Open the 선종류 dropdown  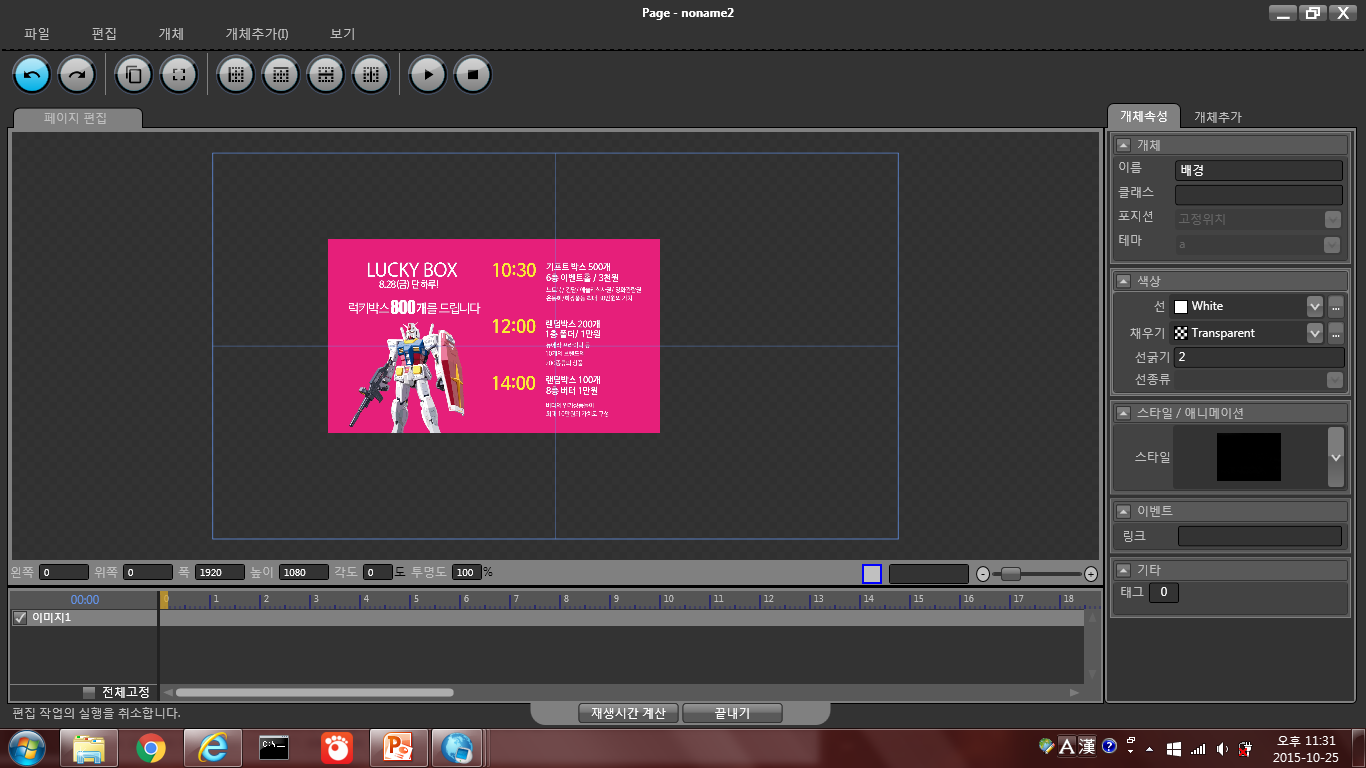point(1334,380)
